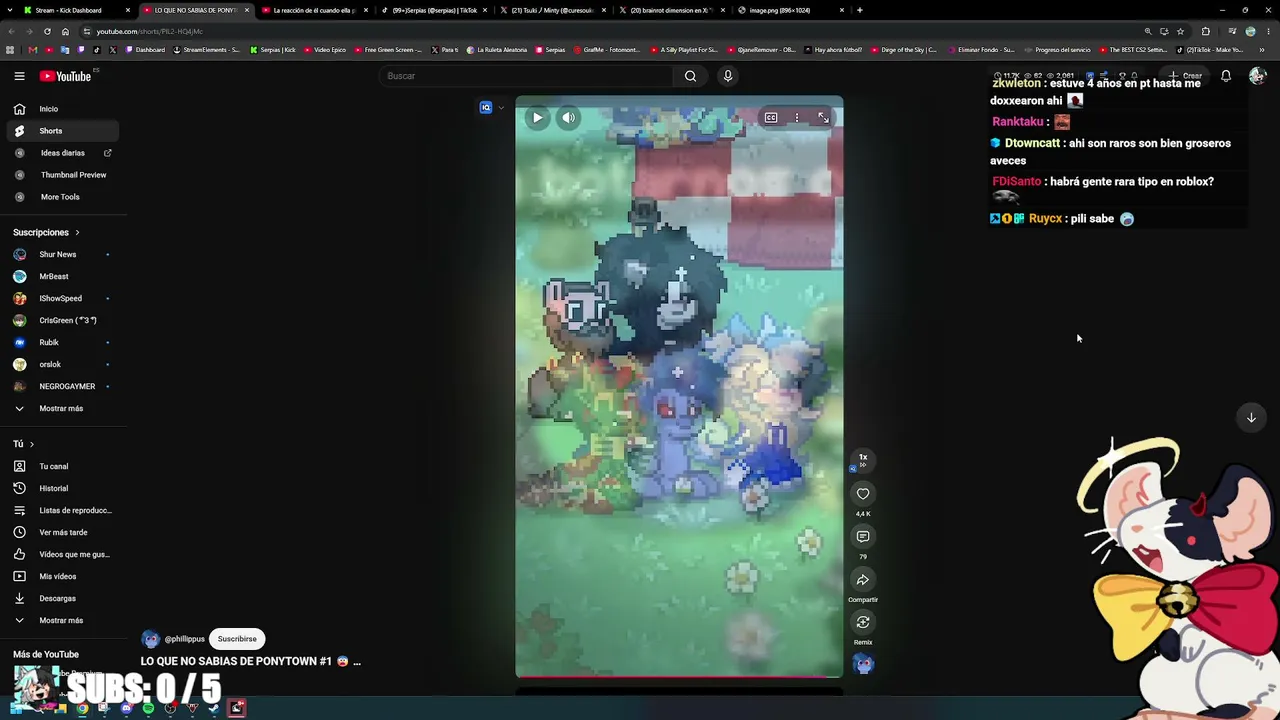Click the Crear button
The width and height of the screenshot is (1280, 720).
(x=1186, y=76)
